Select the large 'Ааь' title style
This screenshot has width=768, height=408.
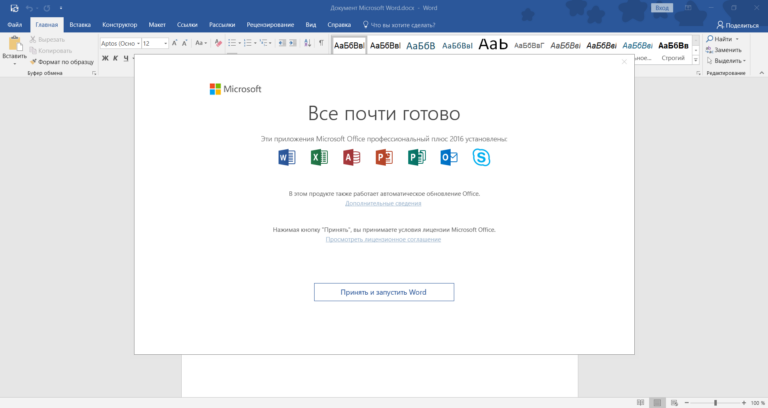(493, 45)
